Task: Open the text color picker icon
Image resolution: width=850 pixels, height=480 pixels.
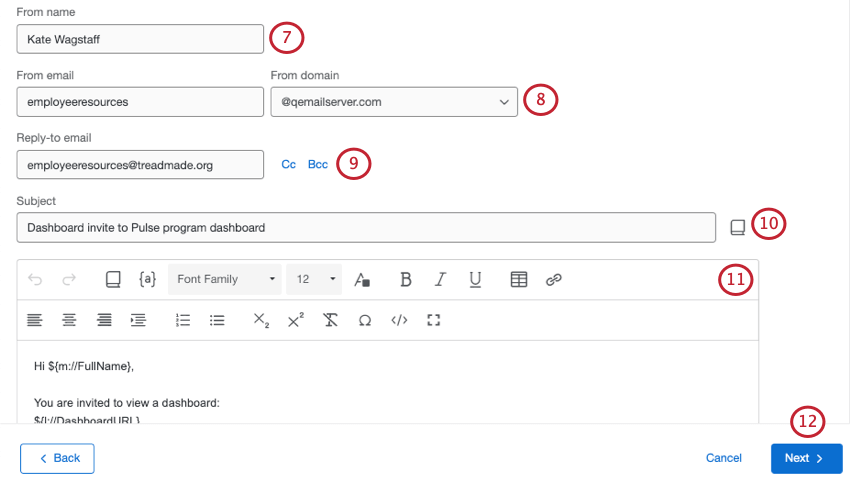Action: pos(362,279)
